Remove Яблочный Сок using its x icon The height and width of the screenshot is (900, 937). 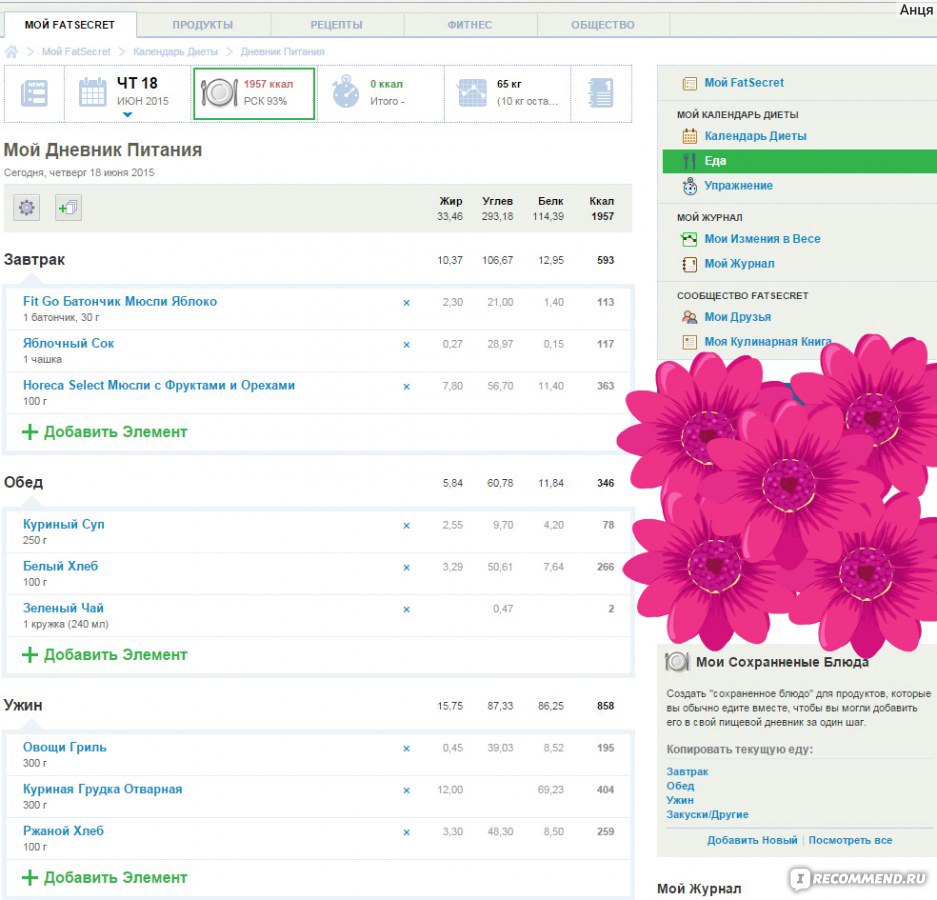(x=406, y=345)
